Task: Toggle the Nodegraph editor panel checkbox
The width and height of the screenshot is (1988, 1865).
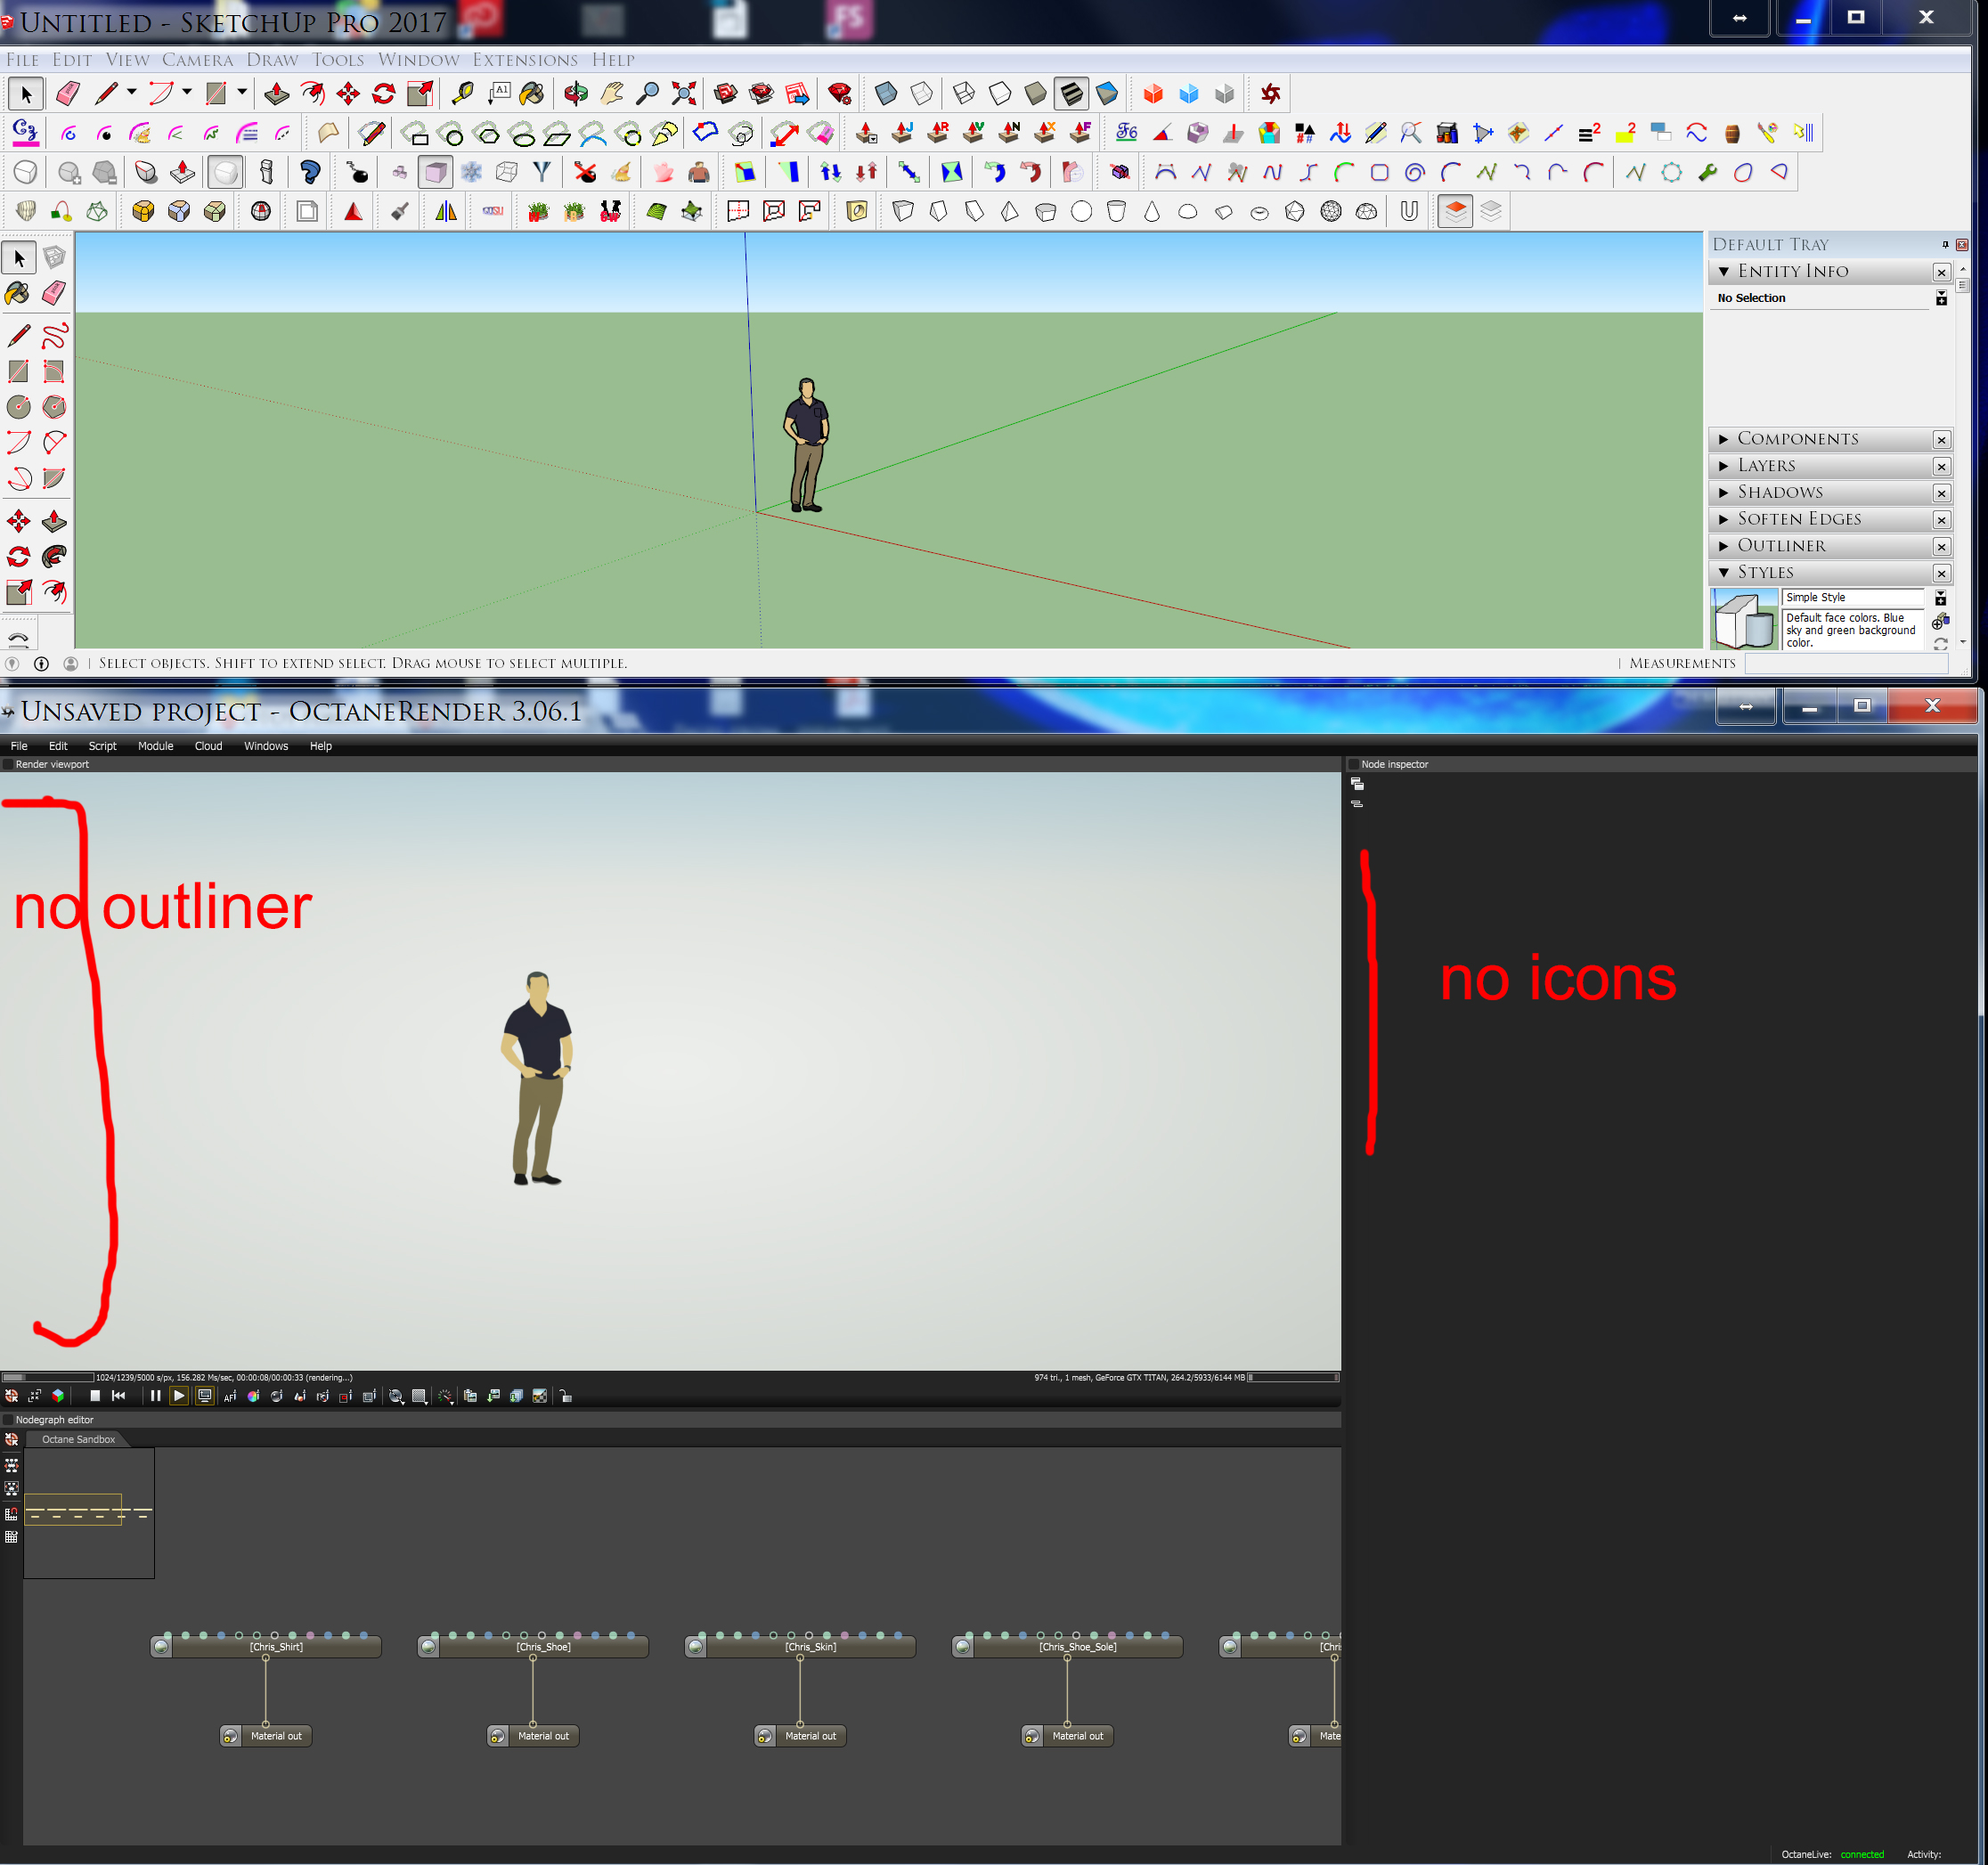Action: click(8, 1420)
